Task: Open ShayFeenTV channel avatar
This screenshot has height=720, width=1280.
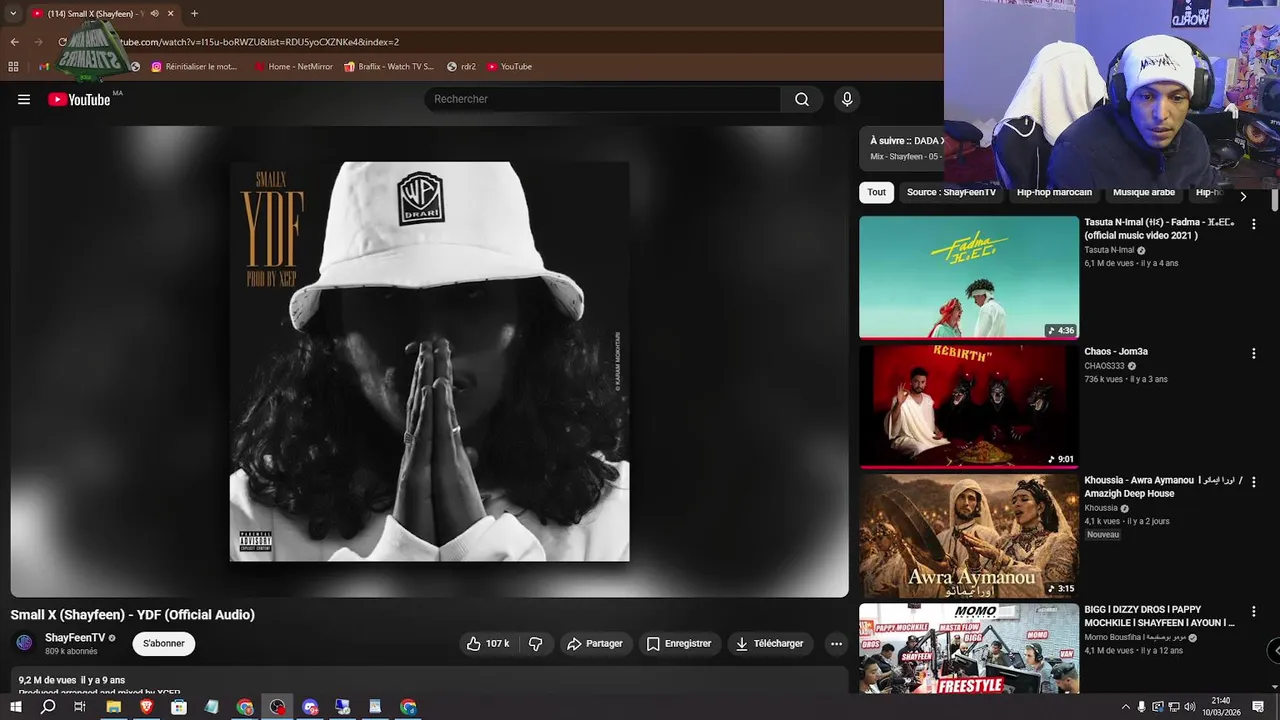Action: pos(24,643)
